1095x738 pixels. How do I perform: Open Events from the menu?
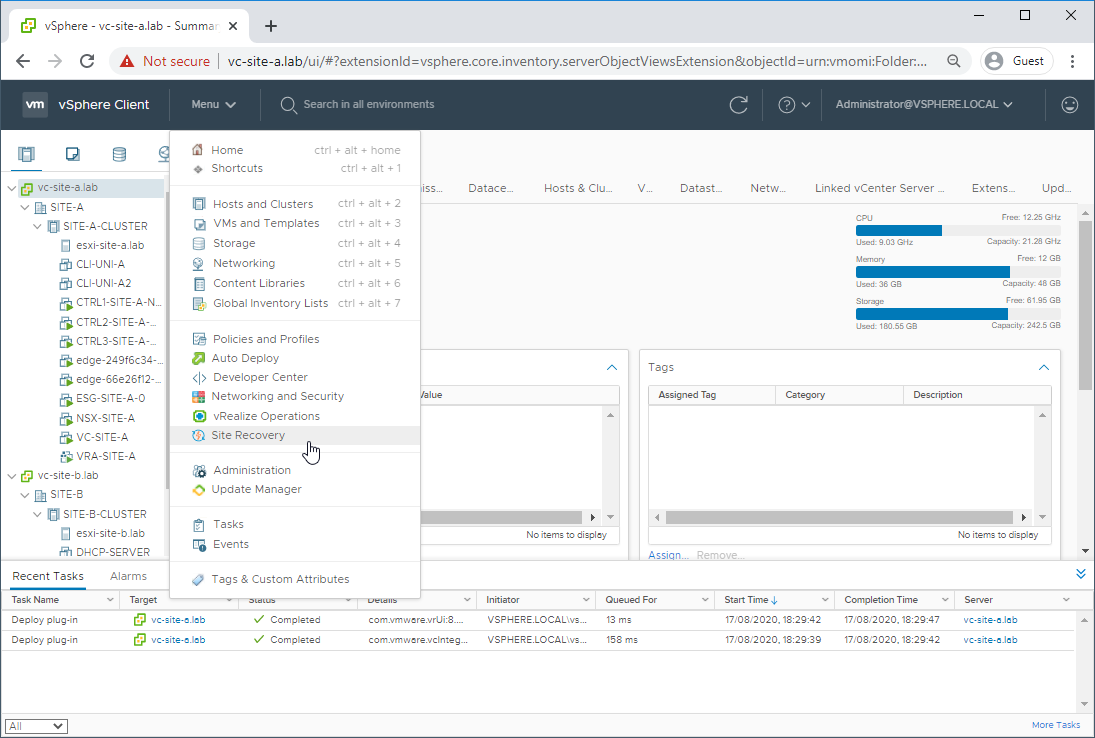click(x=295, y=545)
